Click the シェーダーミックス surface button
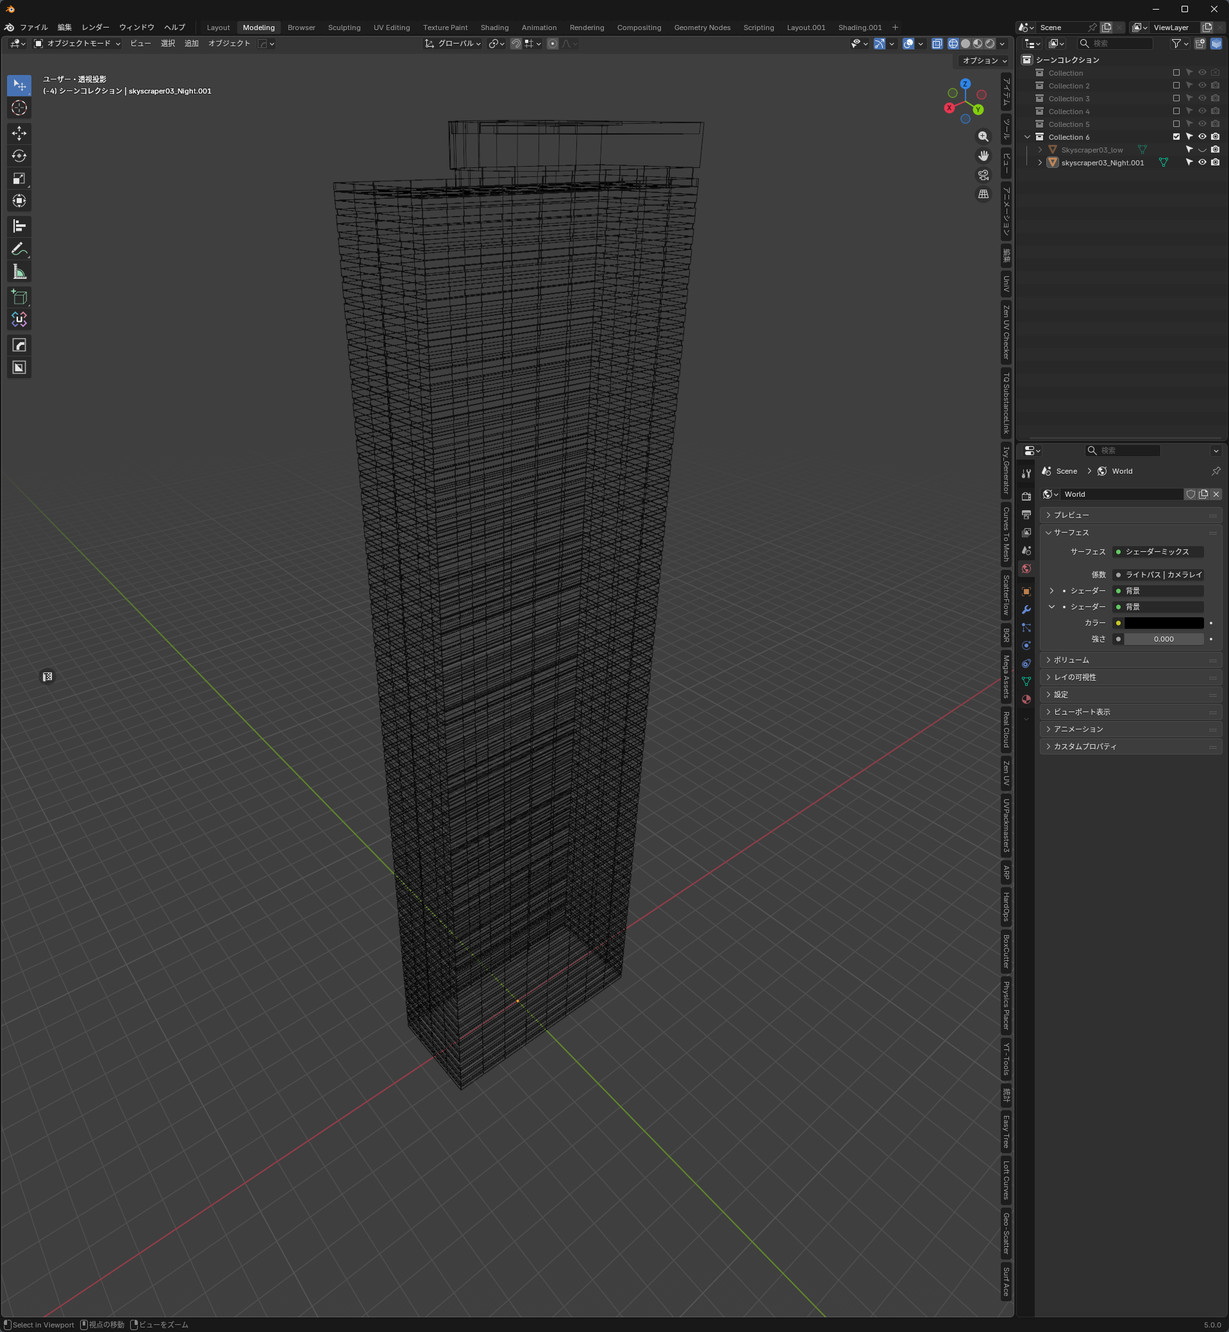The height and width of the screenshot is (1332, 1229). tap(1158, 552)
